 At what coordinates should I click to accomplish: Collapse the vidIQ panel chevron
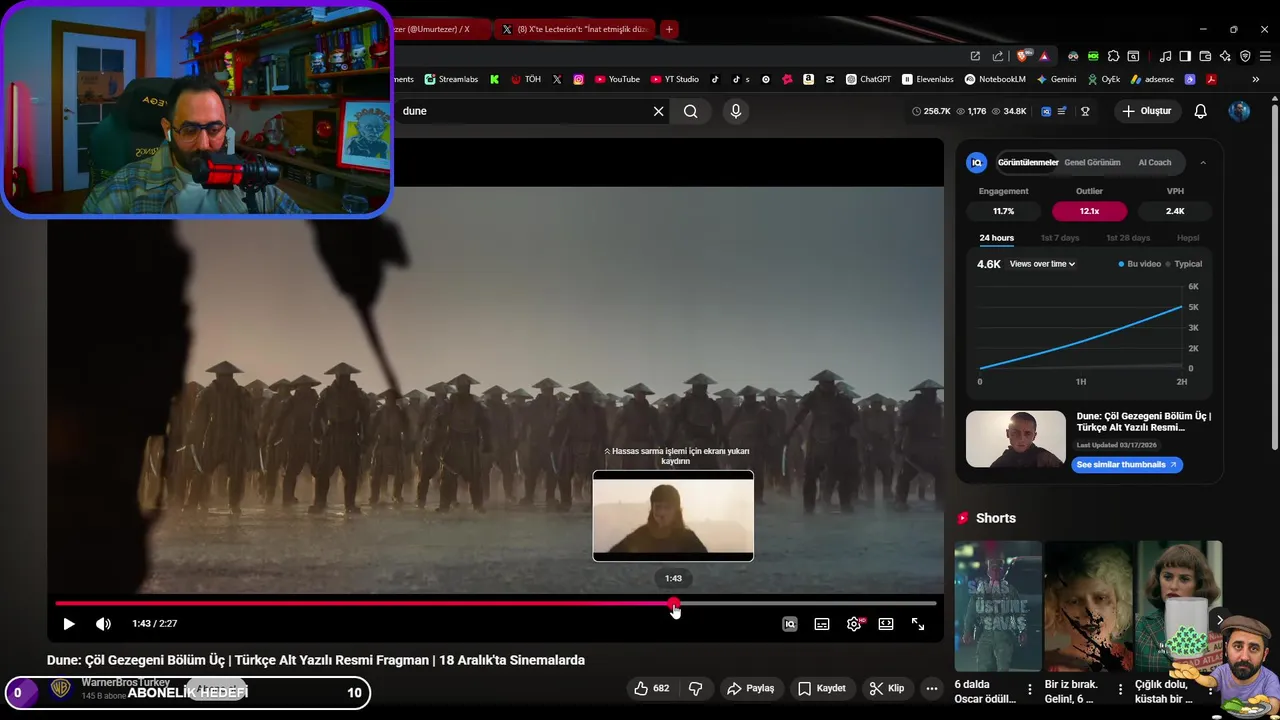tap(1203, 162)
